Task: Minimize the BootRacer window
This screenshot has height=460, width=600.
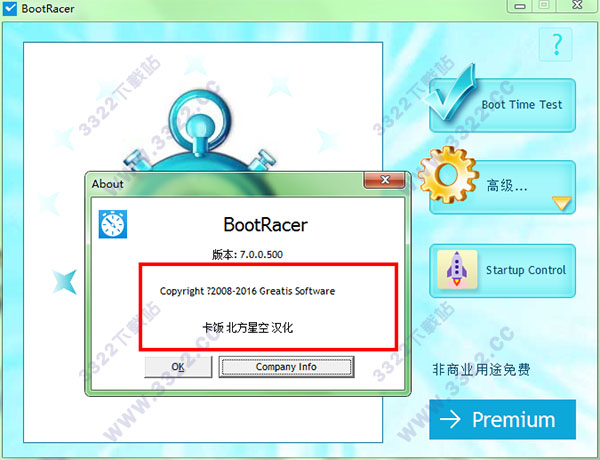Action: click(x=520, y=6)
